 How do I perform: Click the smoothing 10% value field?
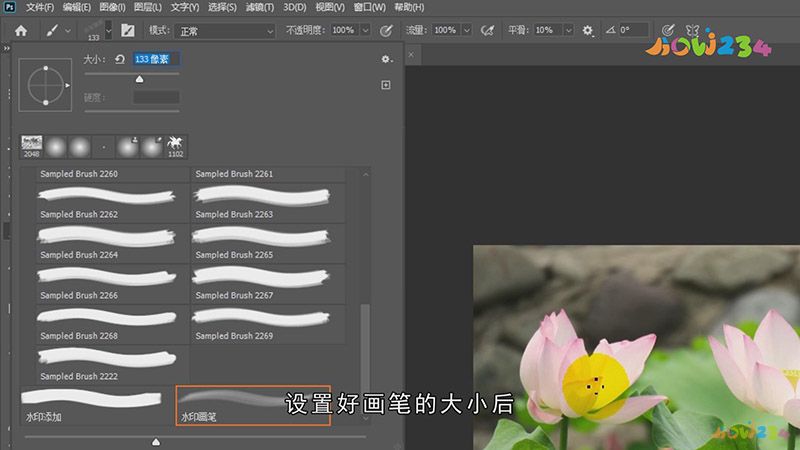(547, 30)
